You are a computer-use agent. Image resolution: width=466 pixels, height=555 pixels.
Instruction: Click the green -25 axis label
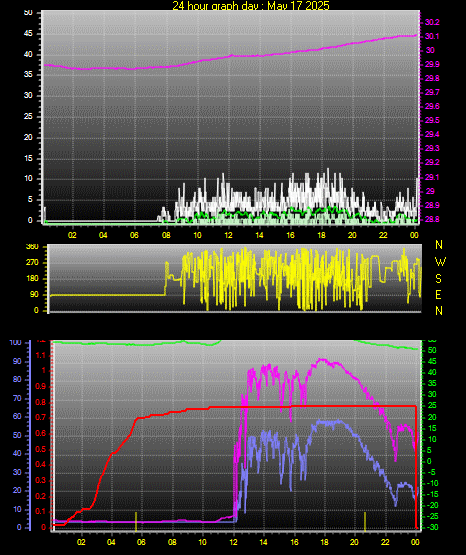point(432,517)
